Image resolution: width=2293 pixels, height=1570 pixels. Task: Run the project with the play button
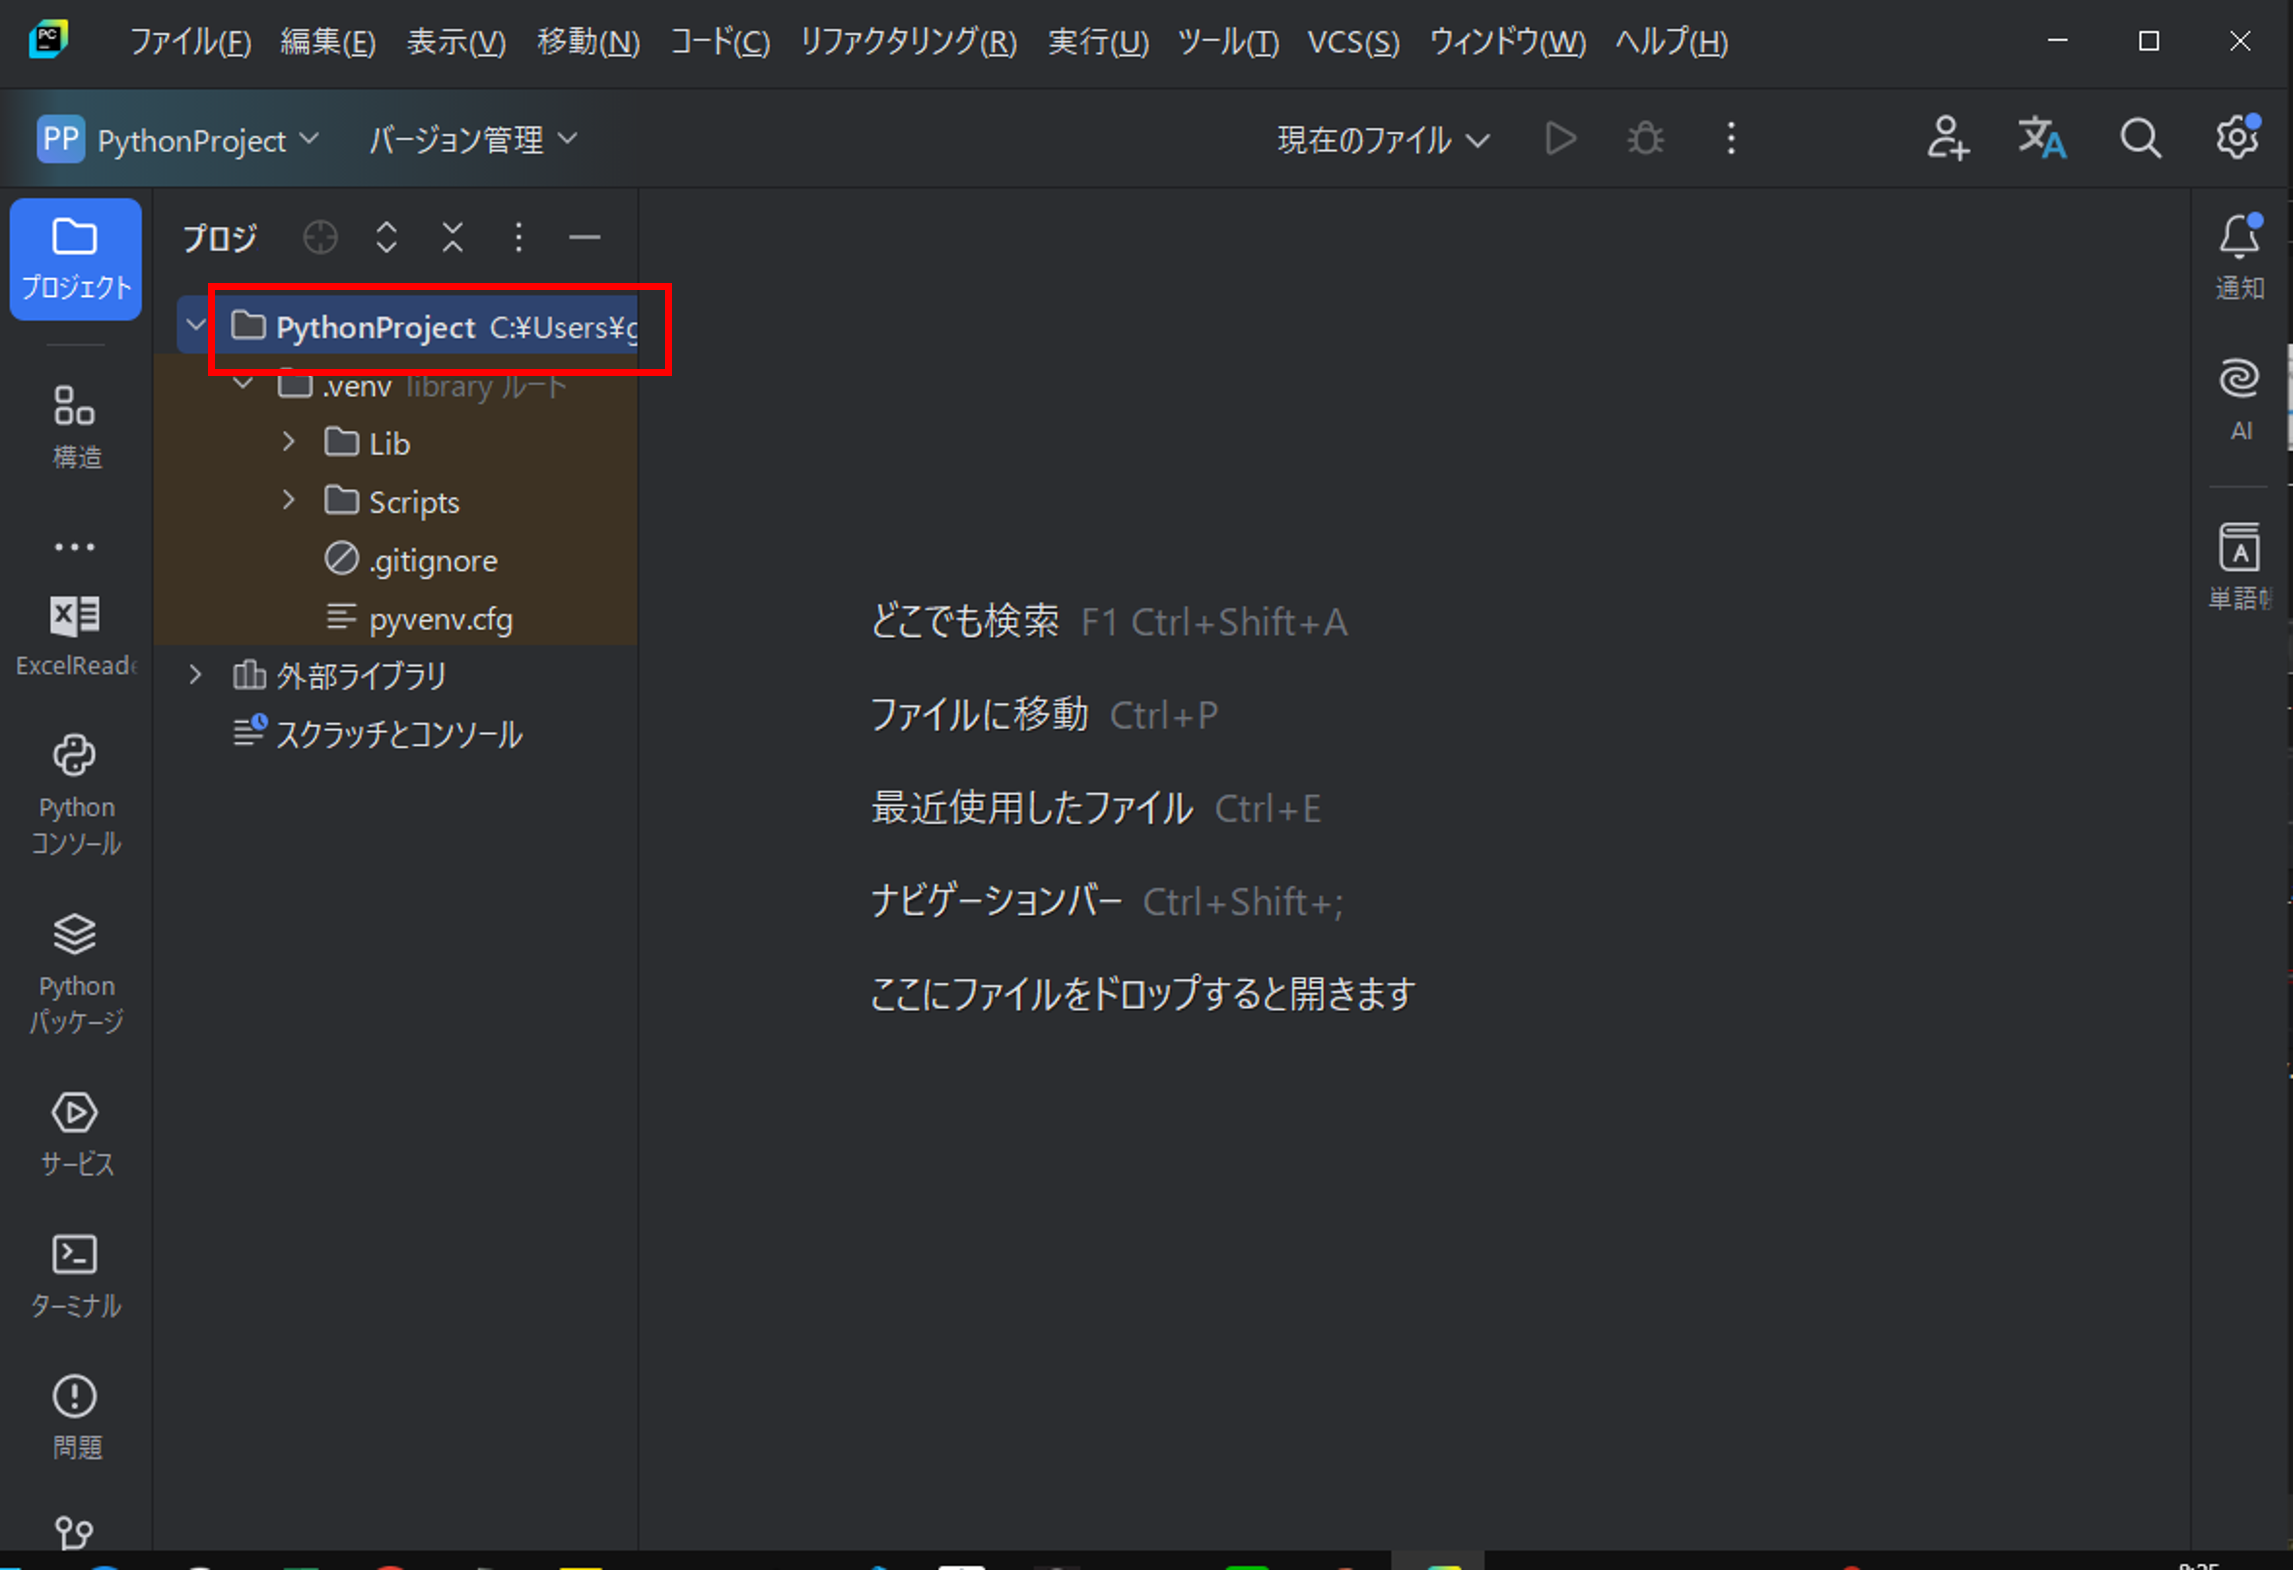[1560, 139]
